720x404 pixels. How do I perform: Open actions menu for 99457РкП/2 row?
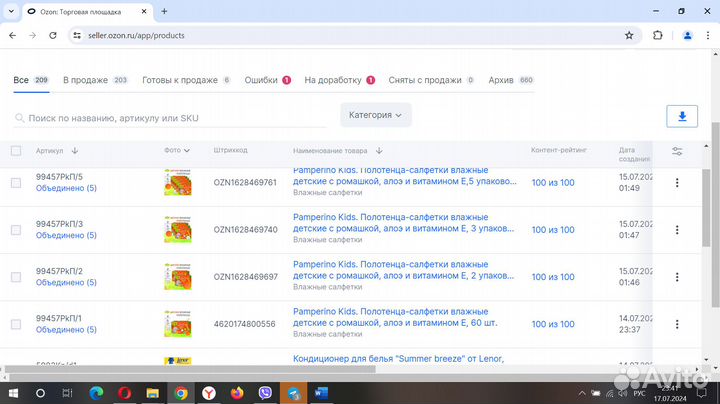tap(677, 277)
